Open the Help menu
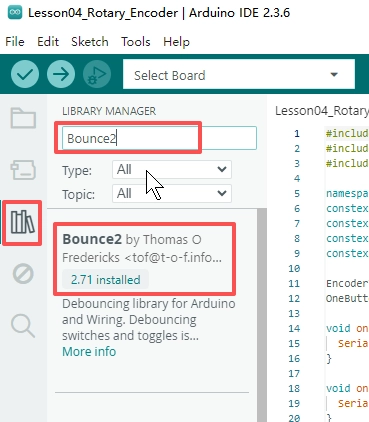This screenshot has height=422, width=369. (x=176, y=42)
